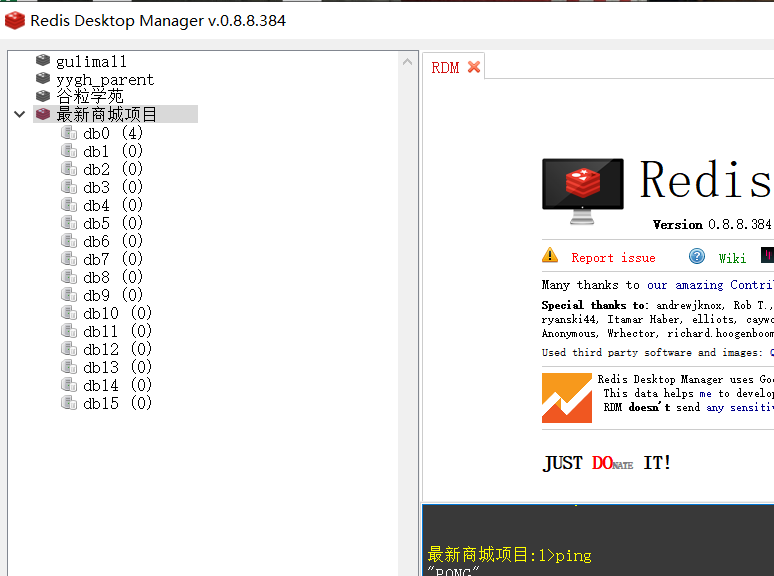Select the 'db8 (0)' row text
Image resolution: width=774 pixels, height=576 pixels.
(113, 277)
